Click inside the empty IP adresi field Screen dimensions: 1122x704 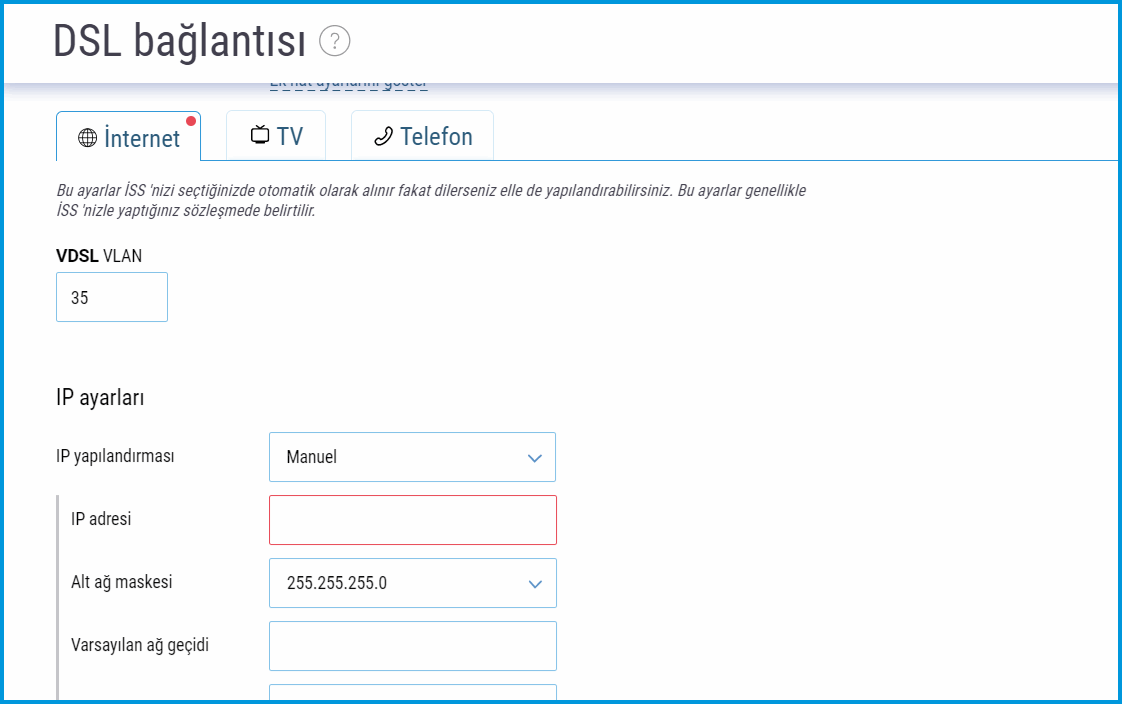tap(412, 520)
